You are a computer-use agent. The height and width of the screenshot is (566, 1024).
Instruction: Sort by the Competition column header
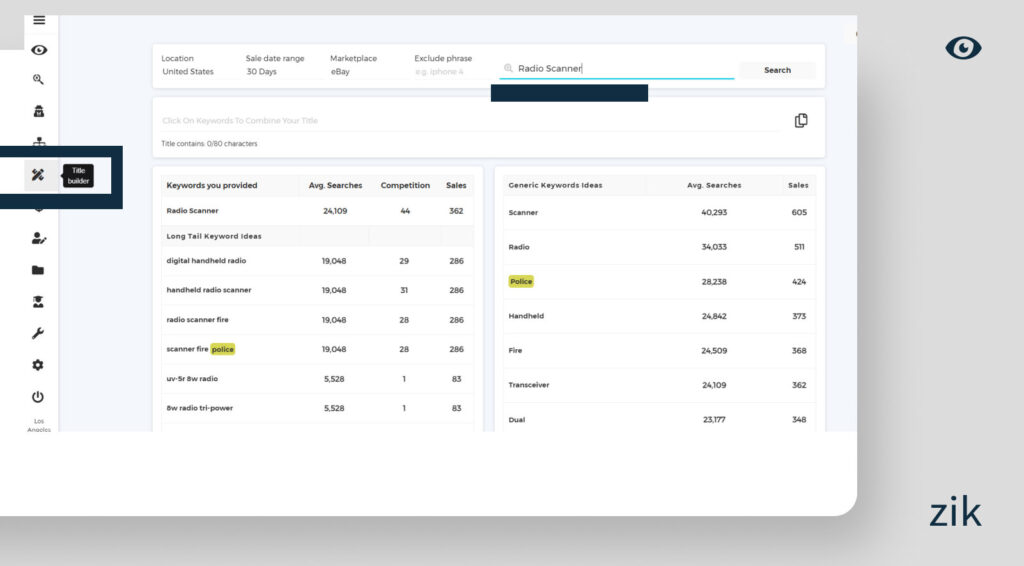point(405,186)
